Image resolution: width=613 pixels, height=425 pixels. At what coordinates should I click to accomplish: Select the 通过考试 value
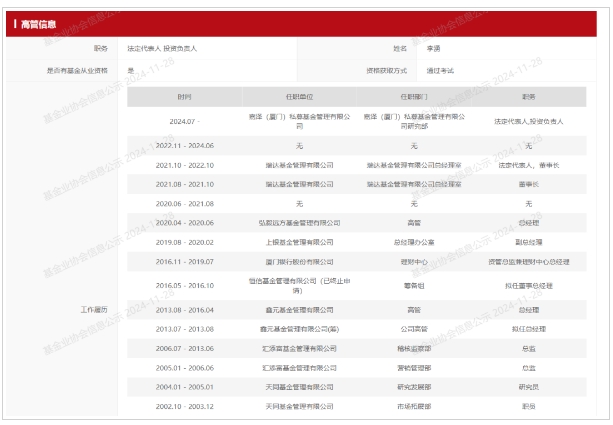(440, 71)
